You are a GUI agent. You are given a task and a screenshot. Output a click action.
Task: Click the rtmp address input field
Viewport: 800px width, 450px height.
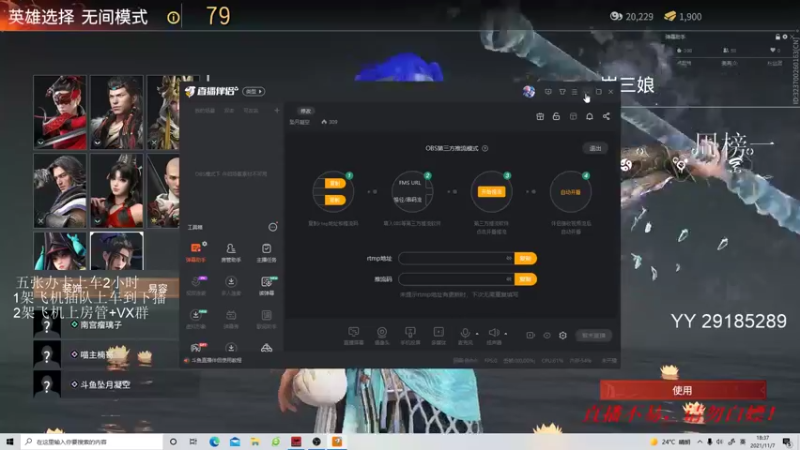[x=456, y=259]
